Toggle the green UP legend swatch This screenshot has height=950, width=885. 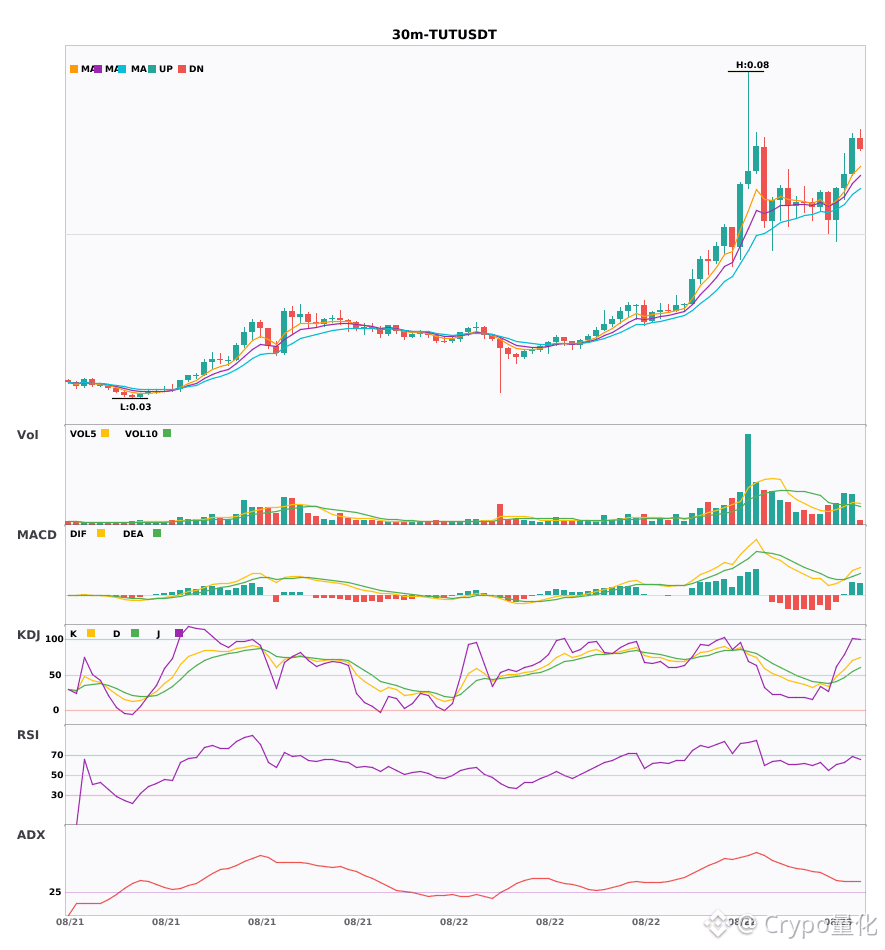click(152, 69)
